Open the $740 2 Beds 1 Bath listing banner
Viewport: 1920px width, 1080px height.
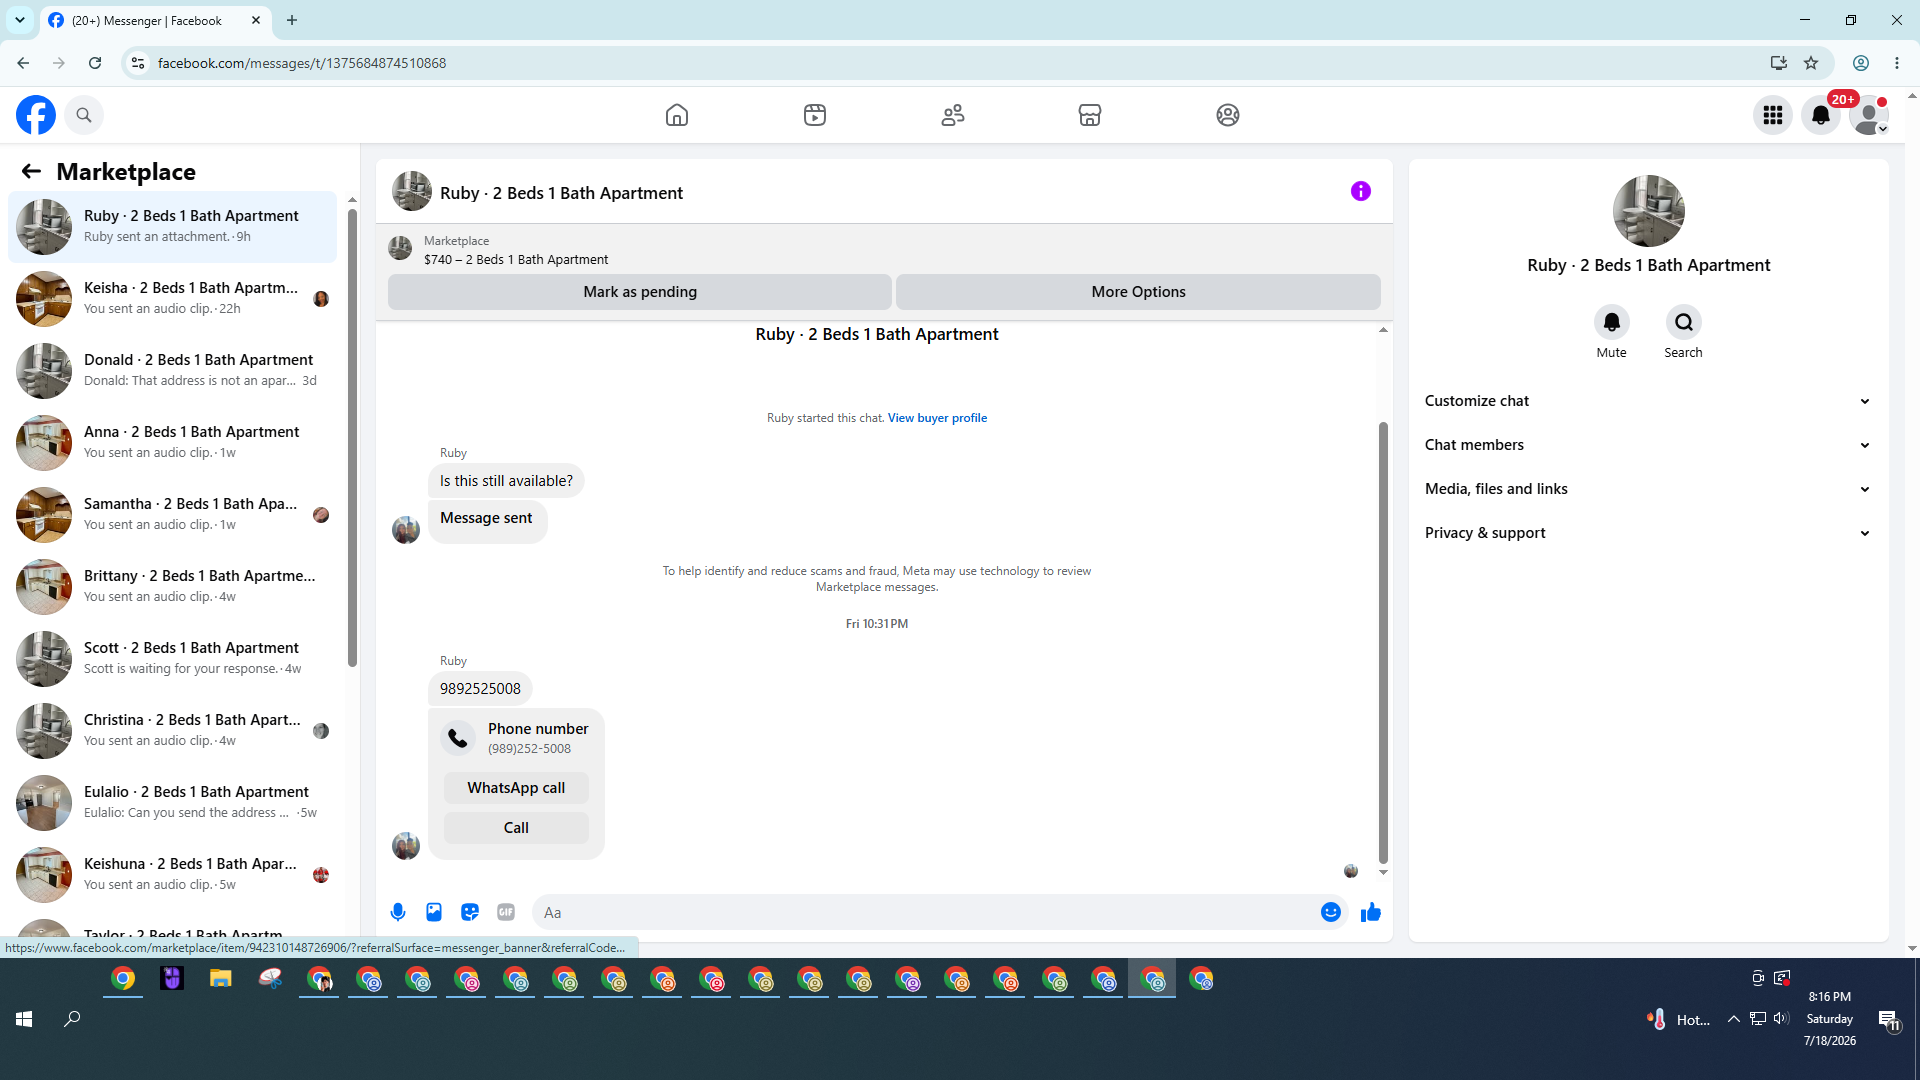pos(884,250)
